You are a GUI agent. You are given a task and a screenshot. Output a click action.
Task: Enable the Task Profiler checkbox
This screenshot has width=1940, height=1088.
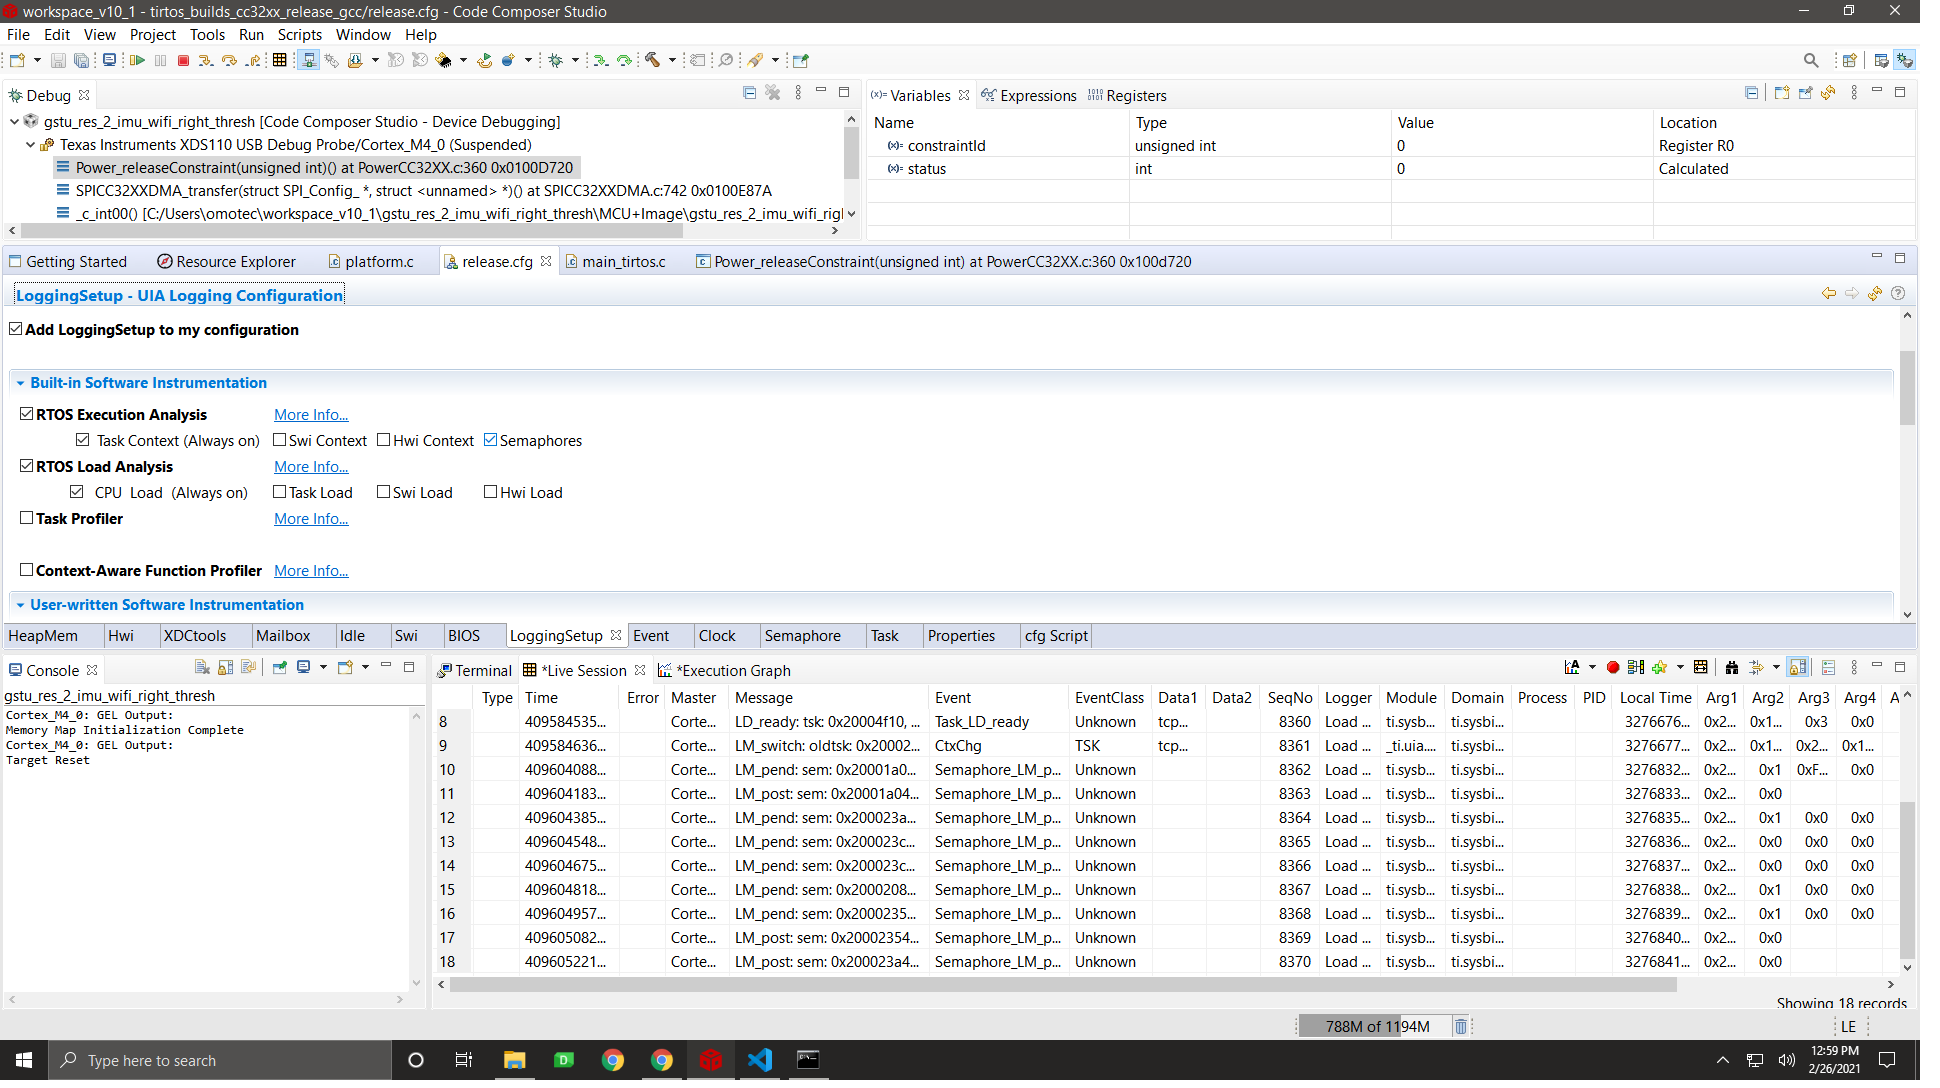27,518
